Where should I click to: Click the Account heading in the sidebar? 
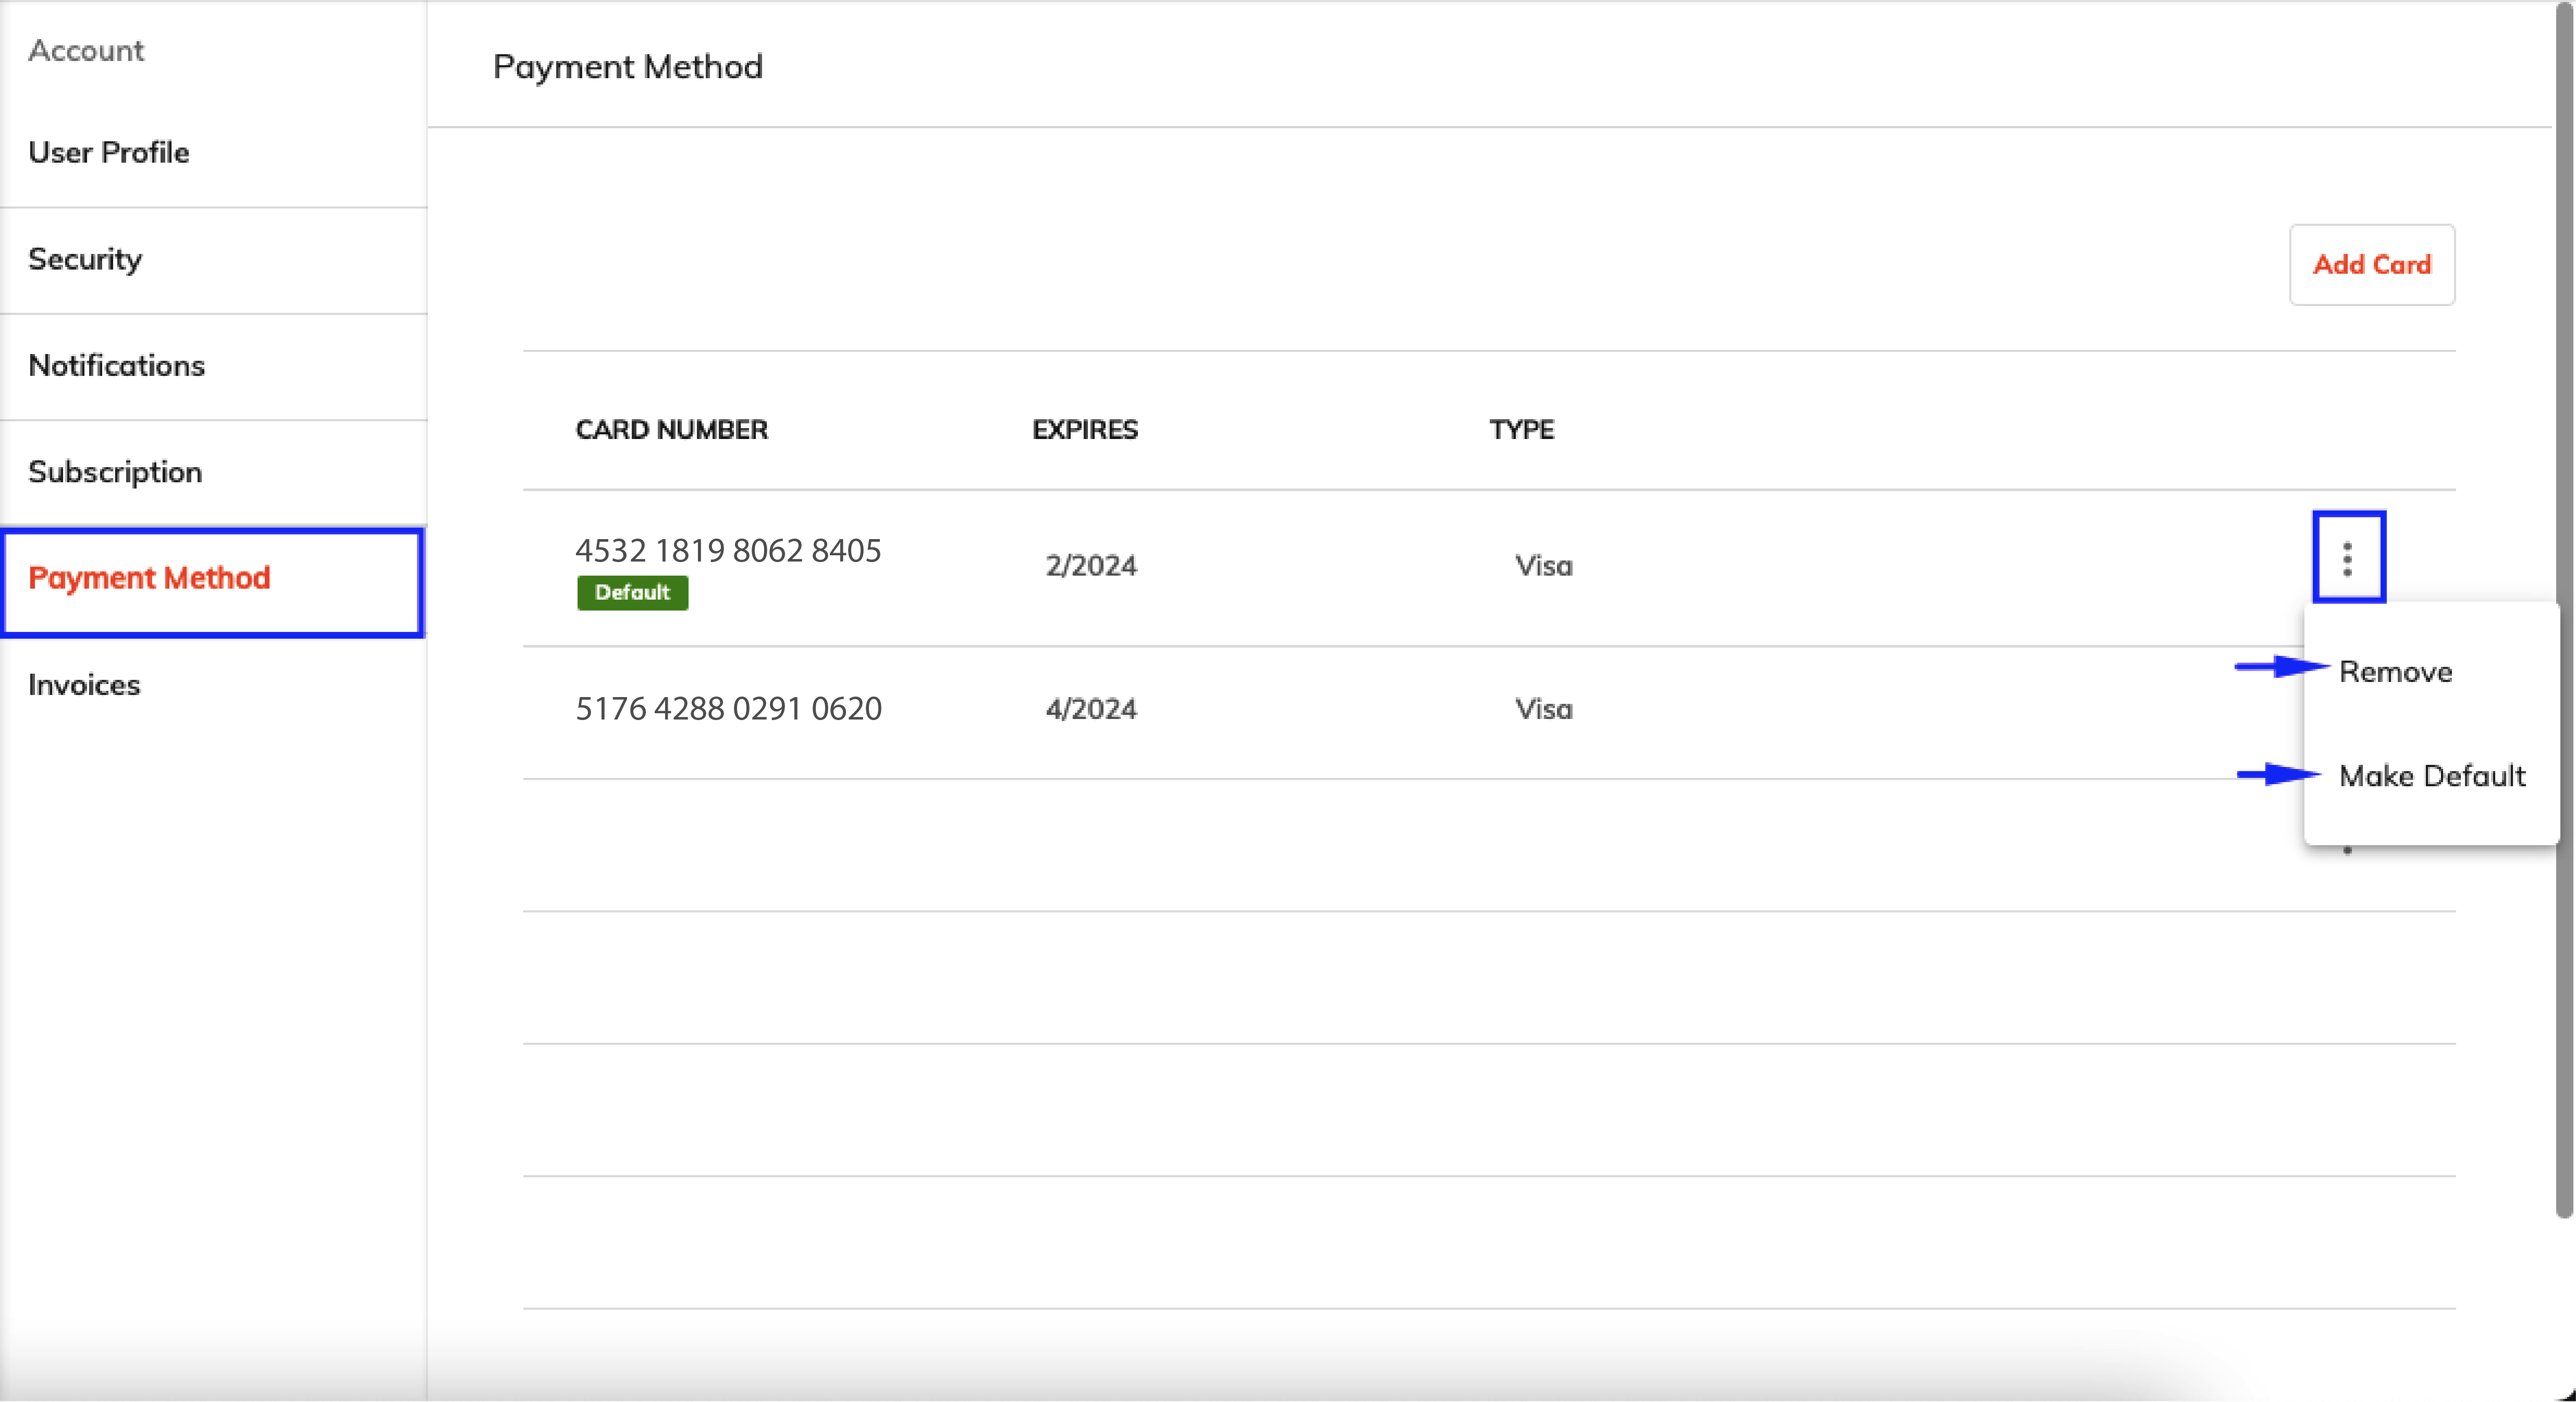pos(86,50)
